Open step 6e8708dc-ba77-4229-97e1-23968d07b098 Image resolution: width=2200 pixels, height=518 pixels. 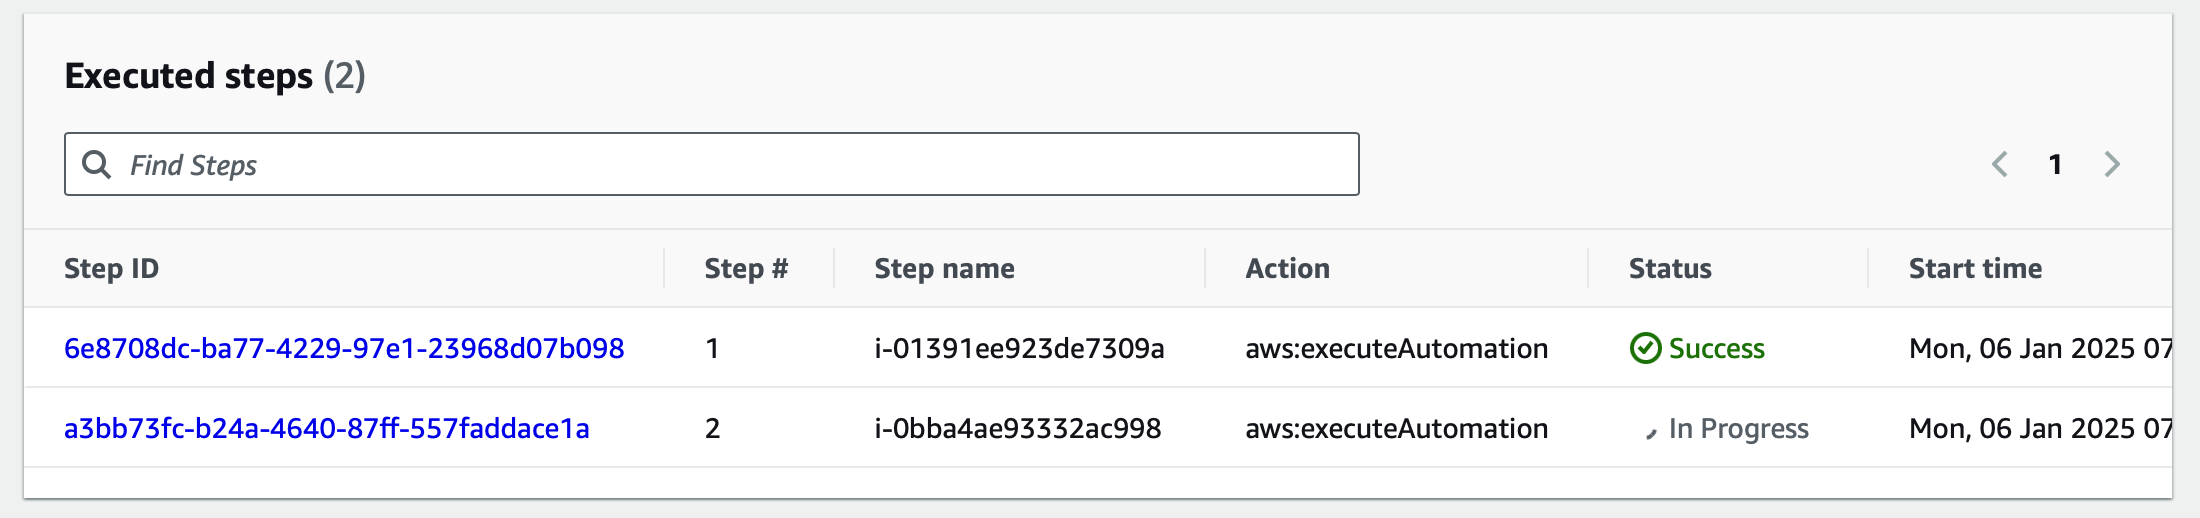(344, 348)
